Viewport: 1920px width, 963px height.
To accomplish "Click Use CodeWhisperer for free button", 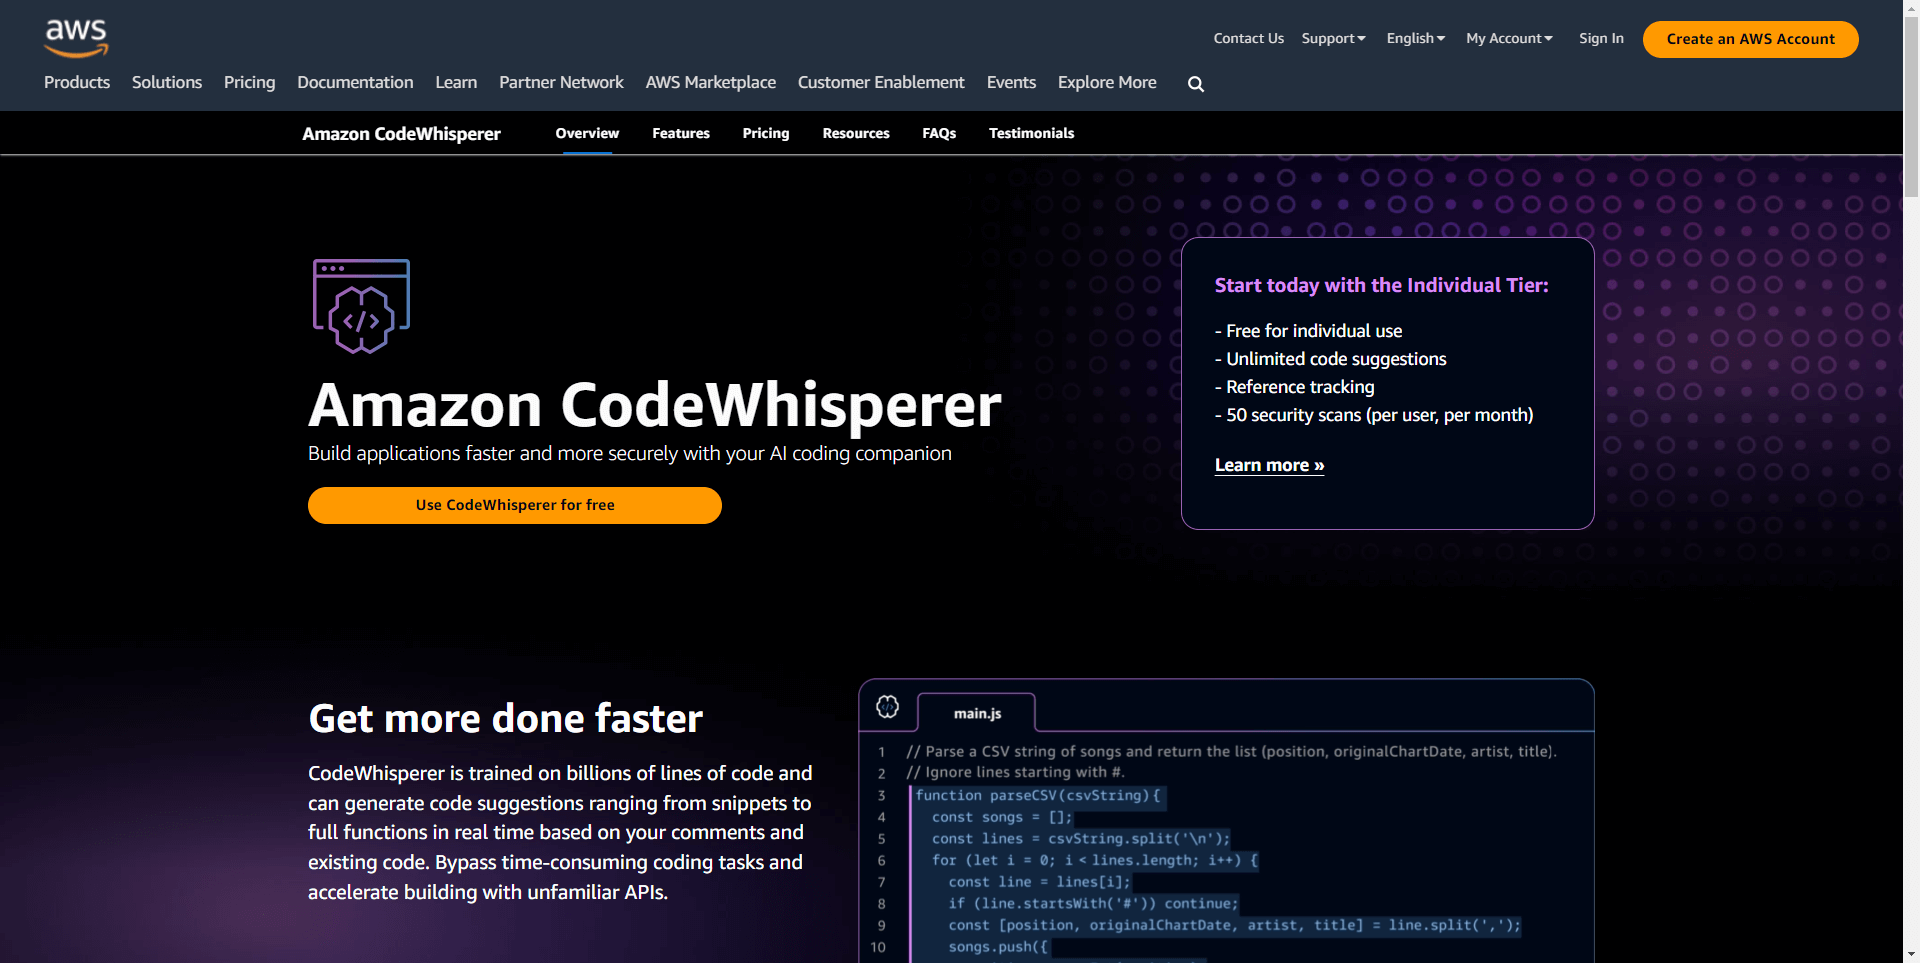I will click(515, 505).
